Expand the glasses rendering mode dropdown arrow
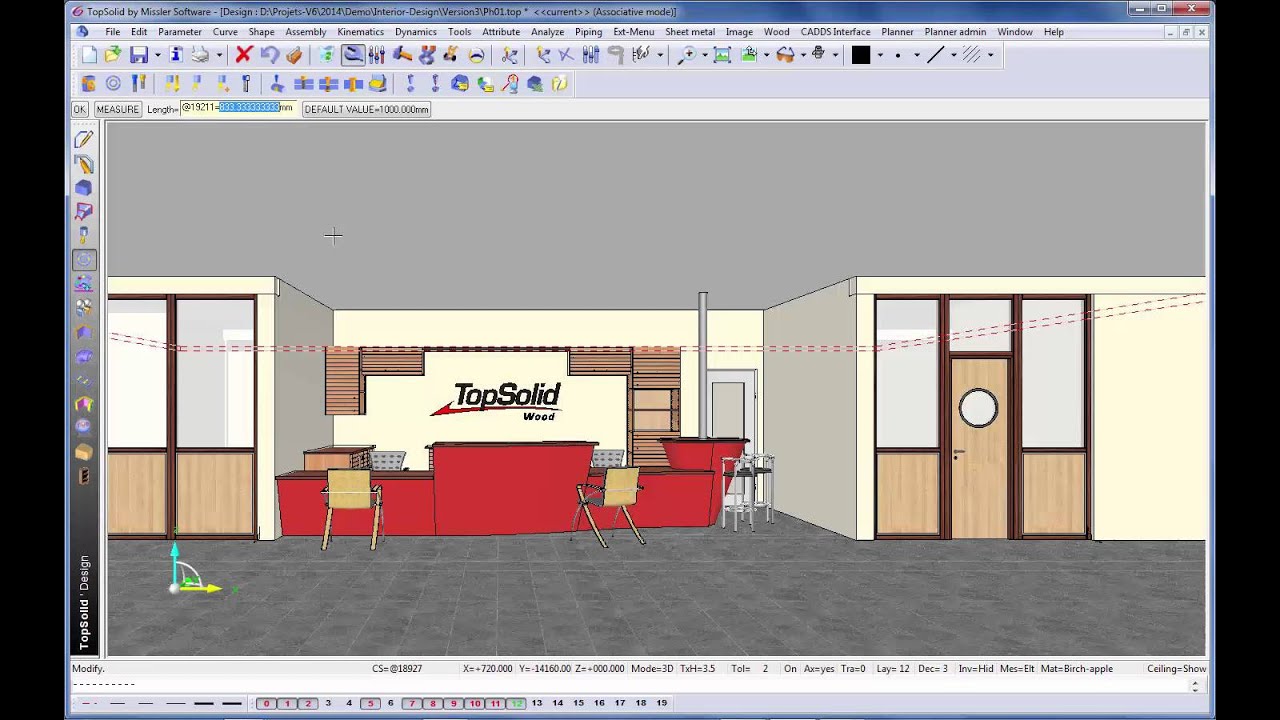1280x720 pixels. pyautogui.click(x=802, y=55)
